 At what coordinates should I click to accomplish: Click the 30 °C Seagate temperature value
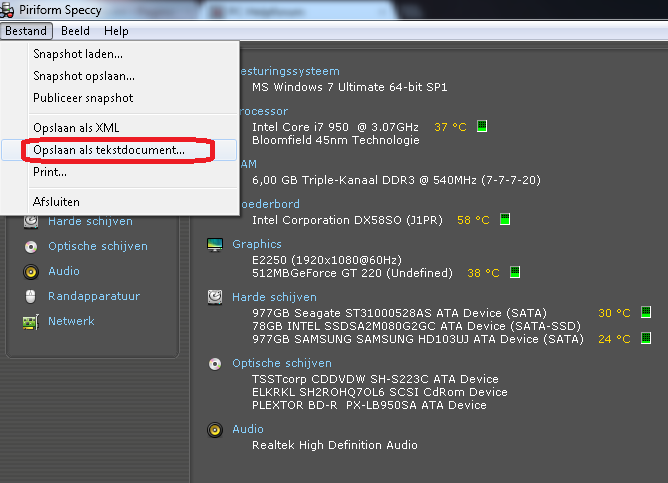coord(614,313)
